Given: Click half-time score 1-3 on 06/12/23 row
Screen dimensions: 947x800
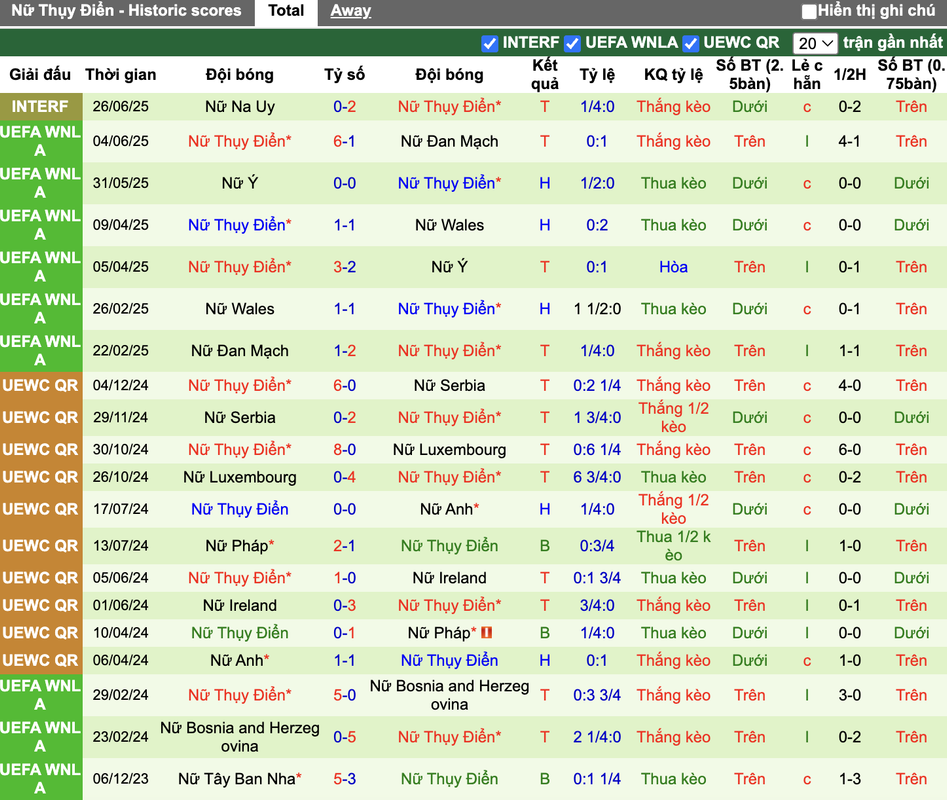Looking at the screenshot, I should point(850,779).
